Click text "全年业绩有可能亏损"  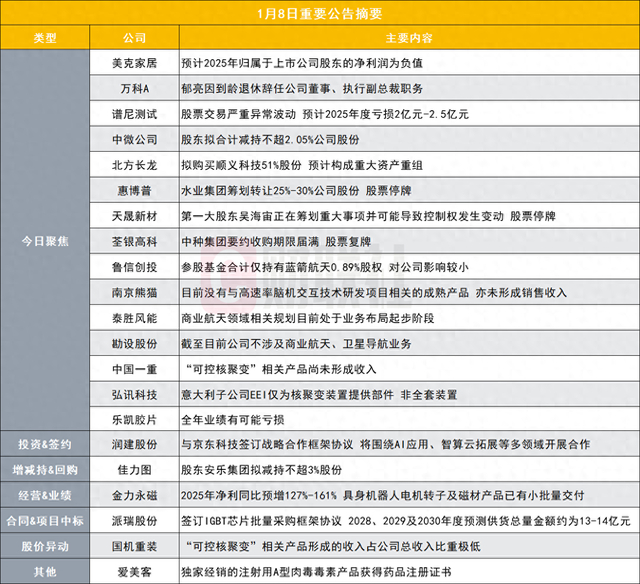[x=233, y=420]
